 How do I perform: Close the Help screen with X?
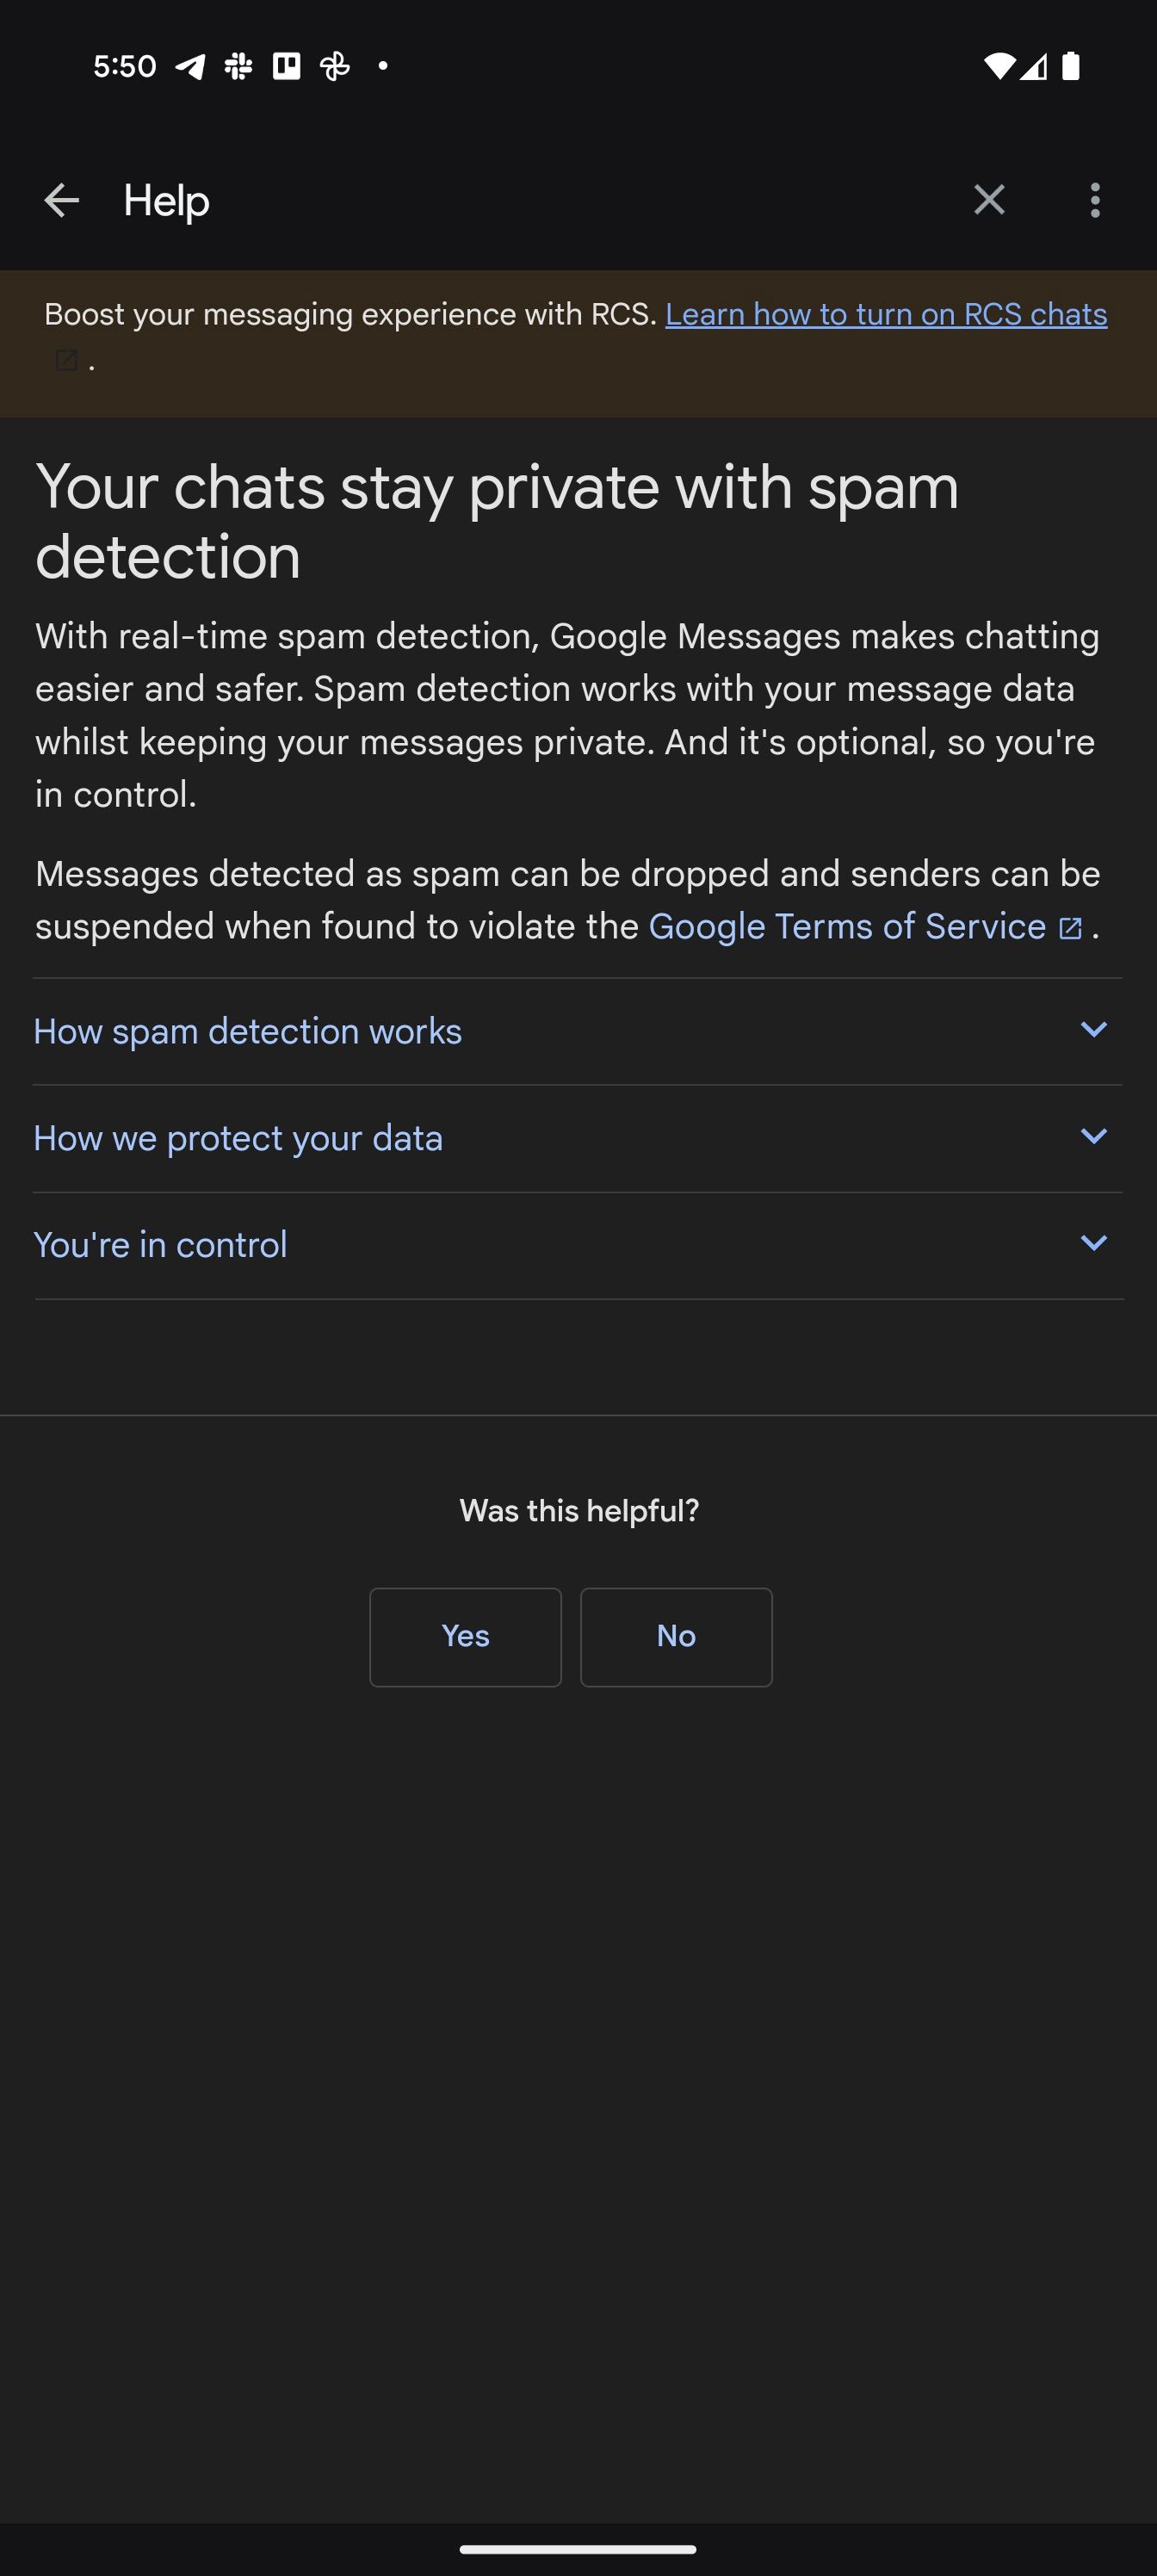(x=989, y=200)
